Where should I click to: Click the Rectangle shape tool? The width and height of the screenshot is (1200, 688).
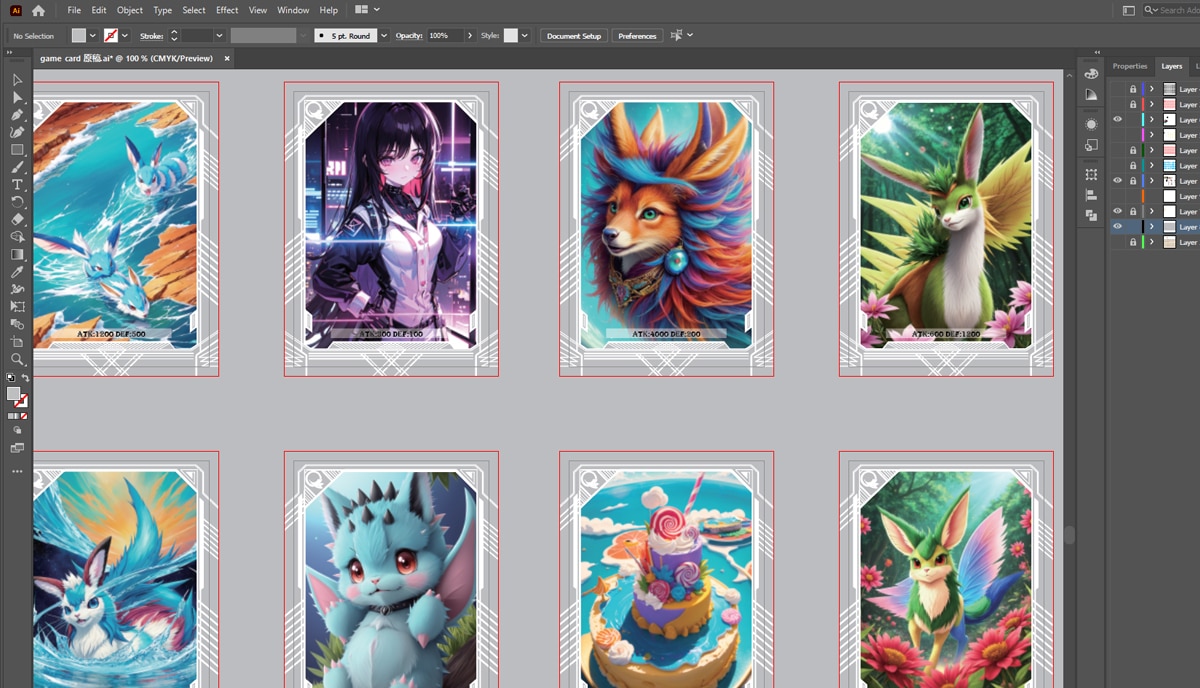click(x=17, y=150)
